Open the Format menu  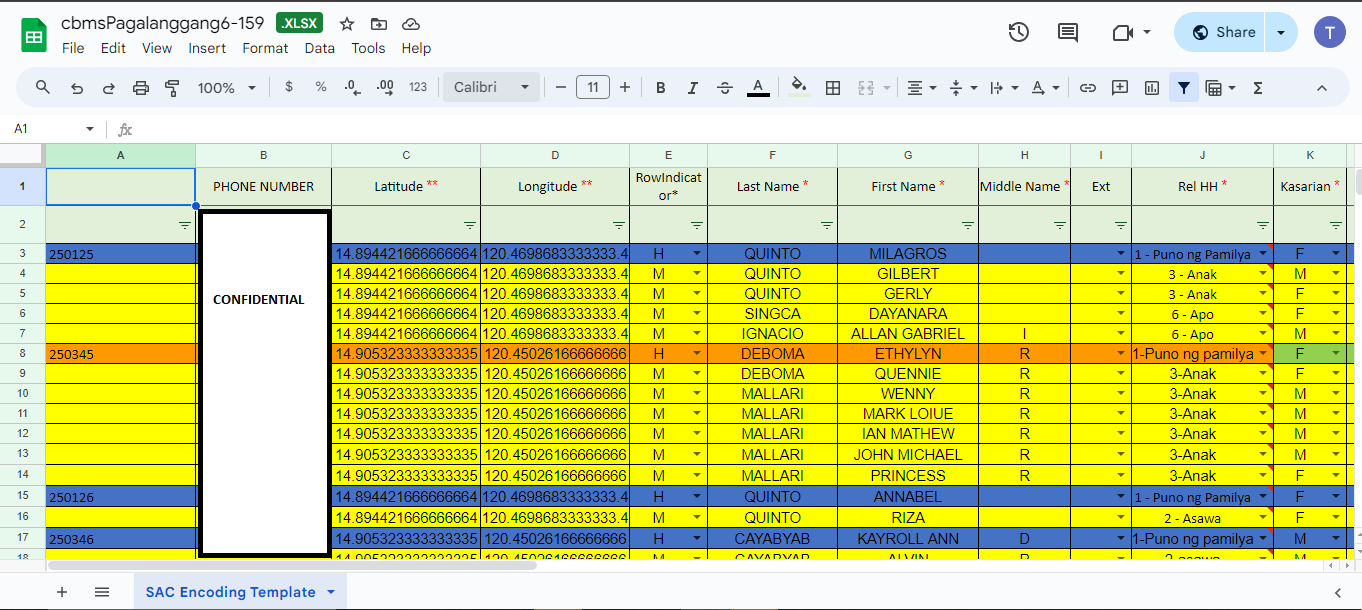point(265,48)
